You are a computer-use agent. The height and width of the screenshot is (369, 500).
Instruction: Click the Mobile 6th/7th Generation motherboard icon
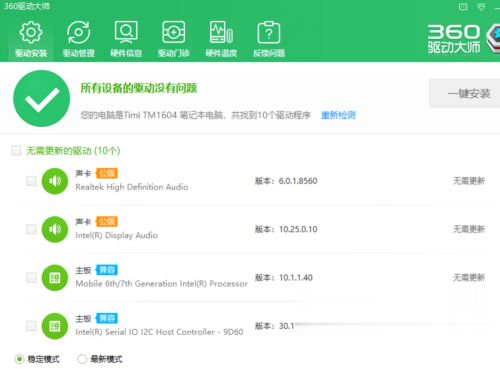pos(55,278)
